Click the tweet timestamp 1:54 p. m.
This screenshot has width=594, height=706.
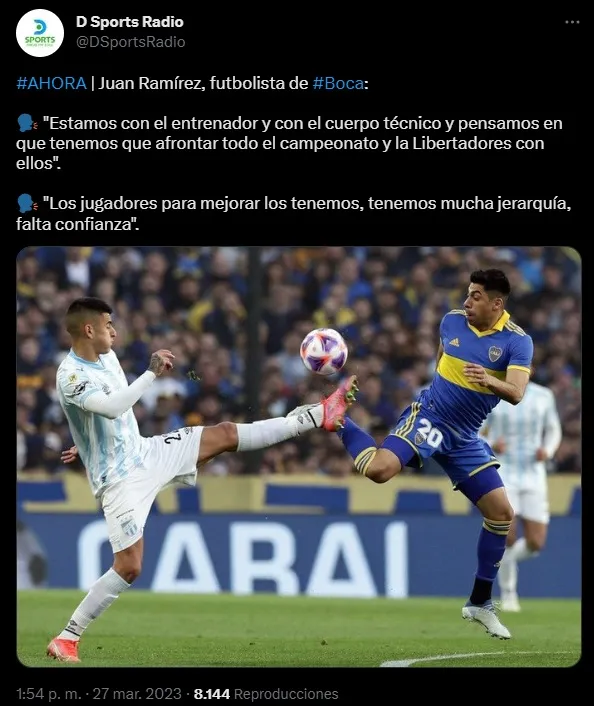[x=49, y=693]
